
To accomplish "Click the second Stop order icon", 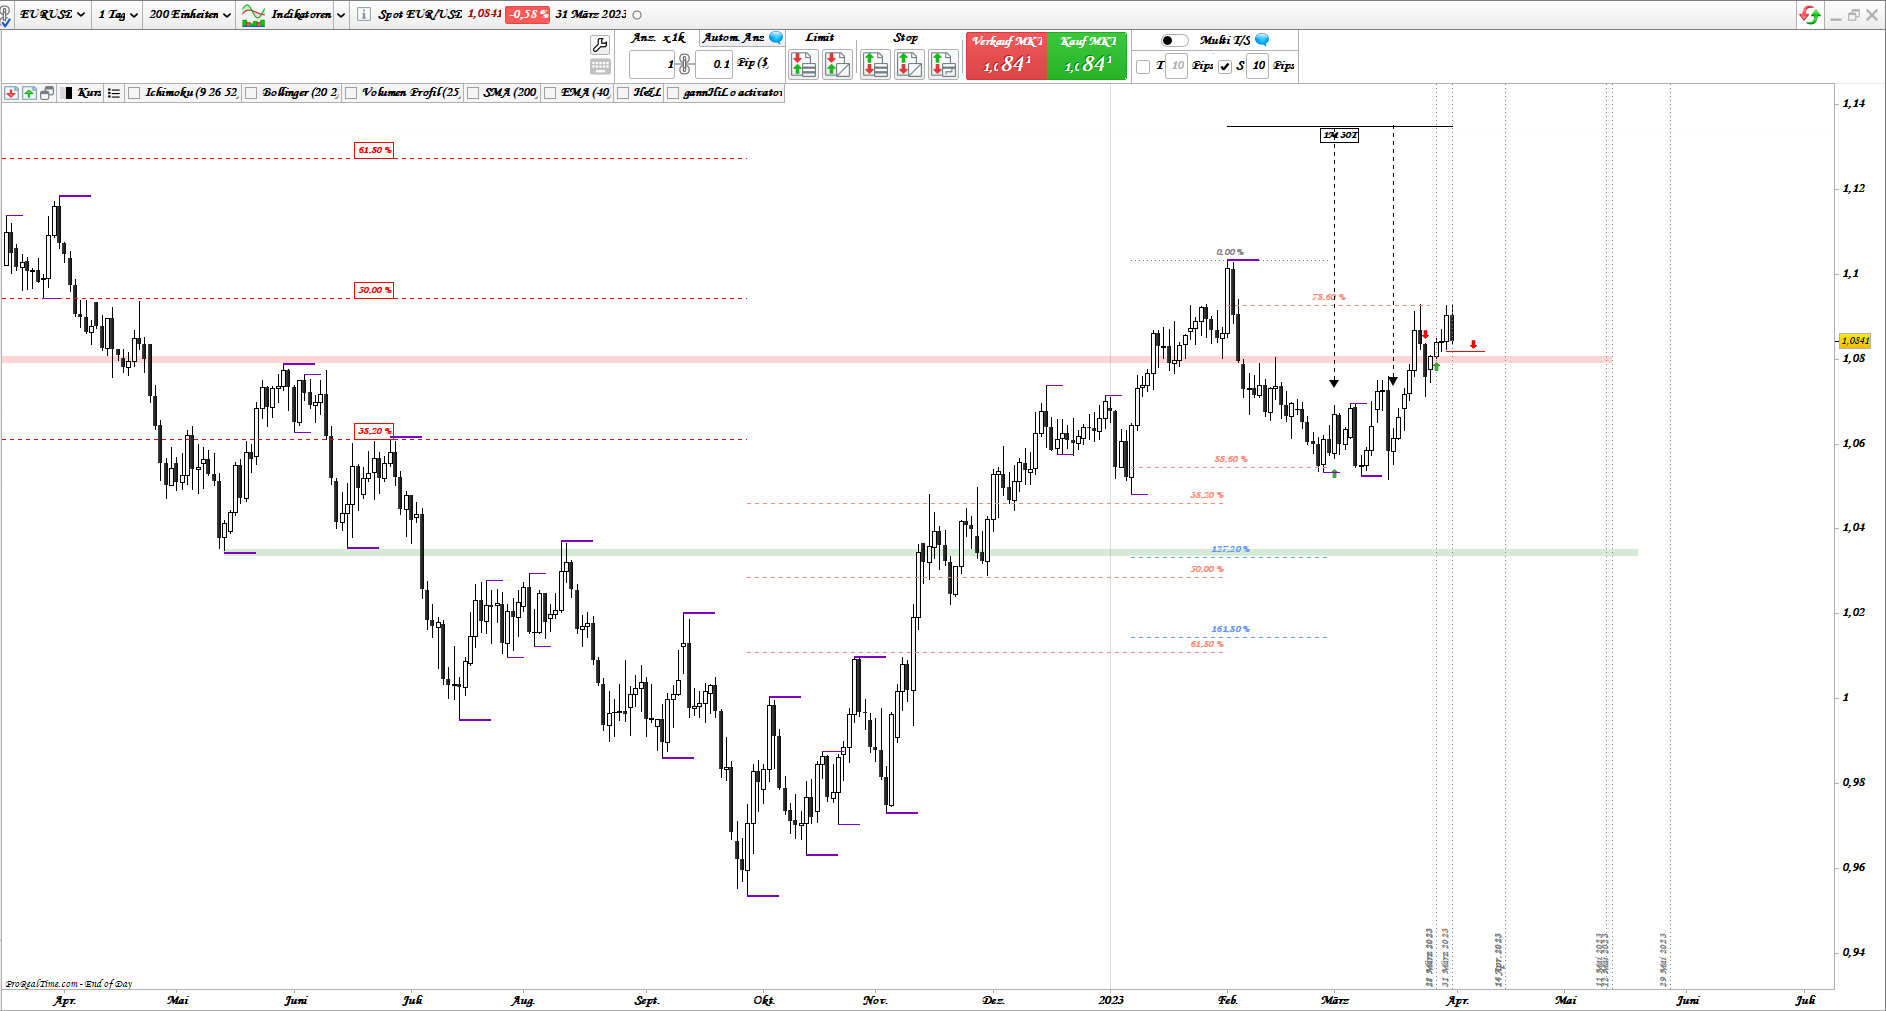I will (909, 64).
